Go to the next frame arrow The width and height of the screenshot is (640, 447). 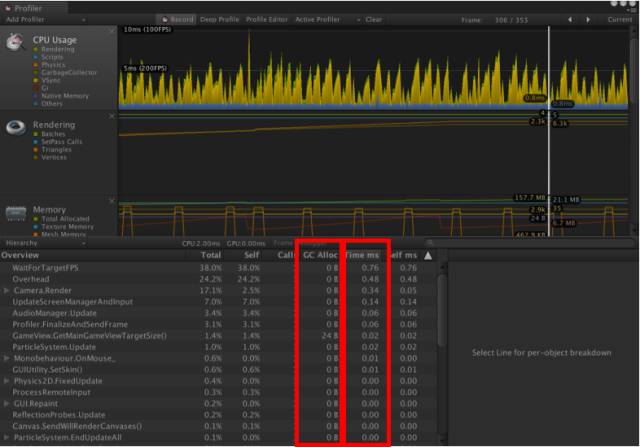588,20
